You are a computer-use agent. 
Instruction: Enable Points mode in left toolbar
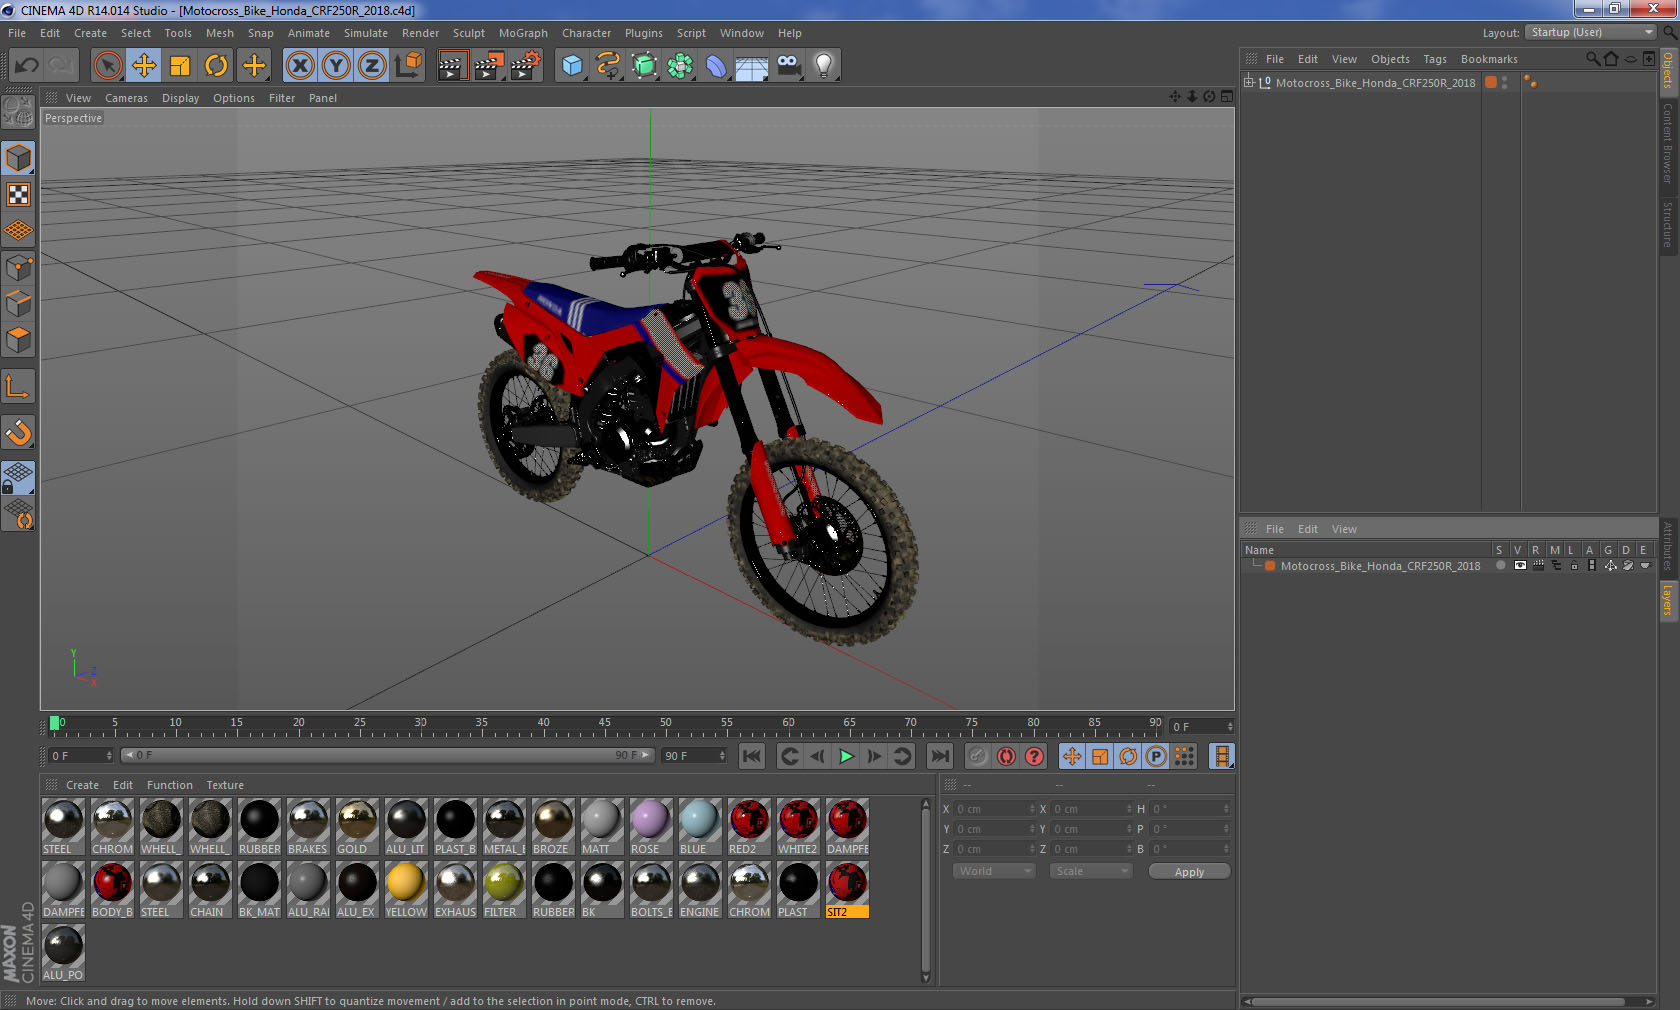[x=18, y=267]
